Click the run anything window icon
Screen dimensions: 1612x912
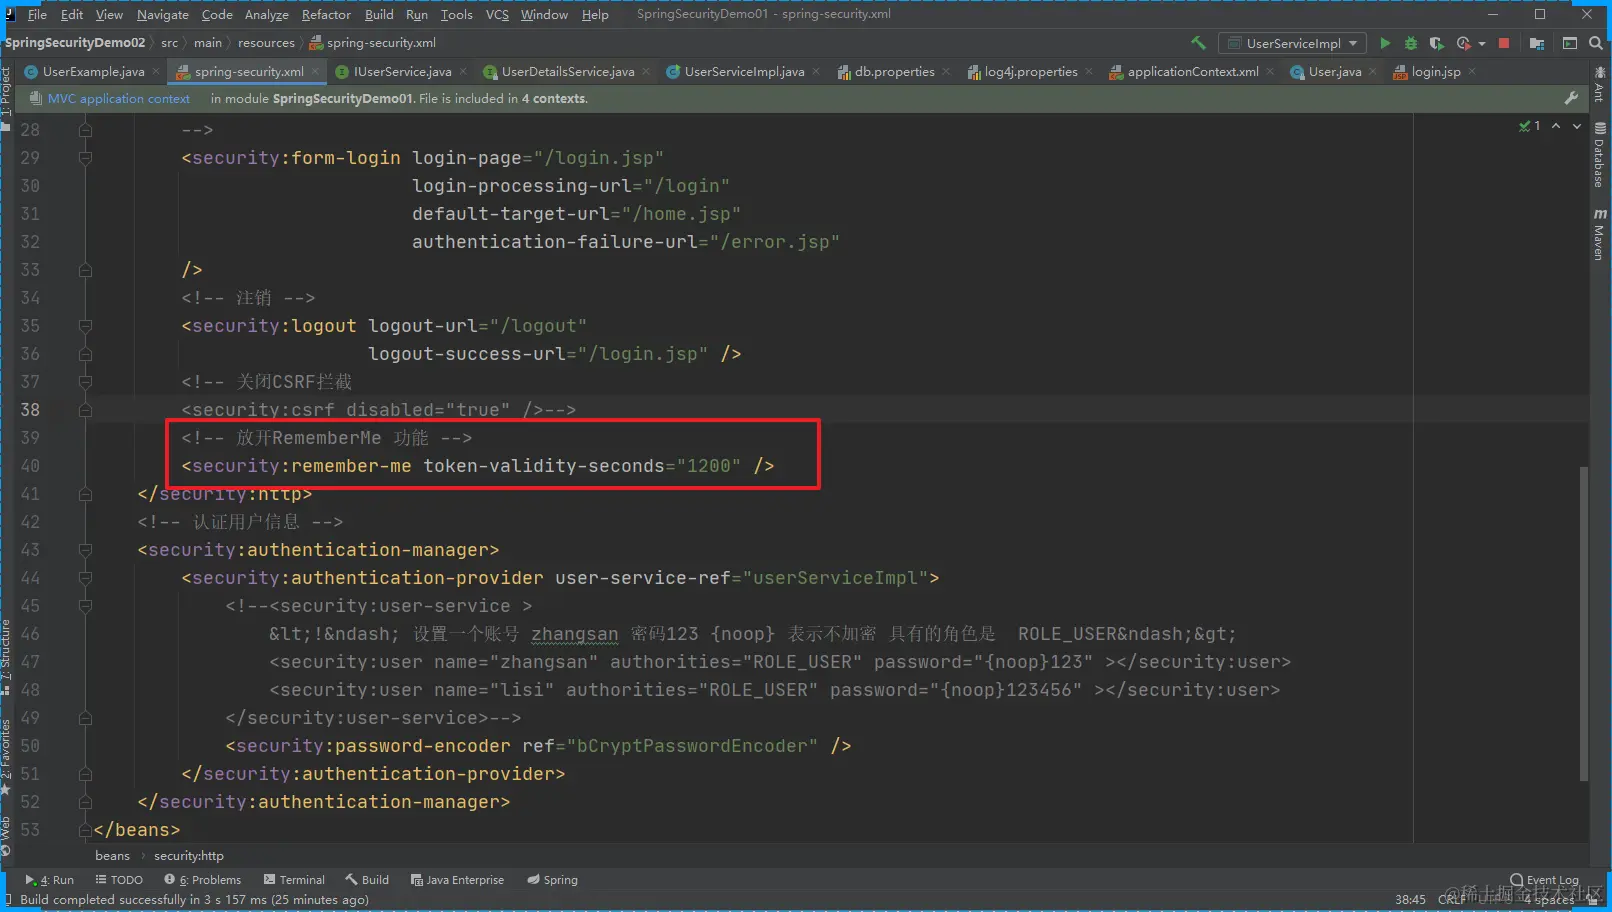click(1570, 43)
